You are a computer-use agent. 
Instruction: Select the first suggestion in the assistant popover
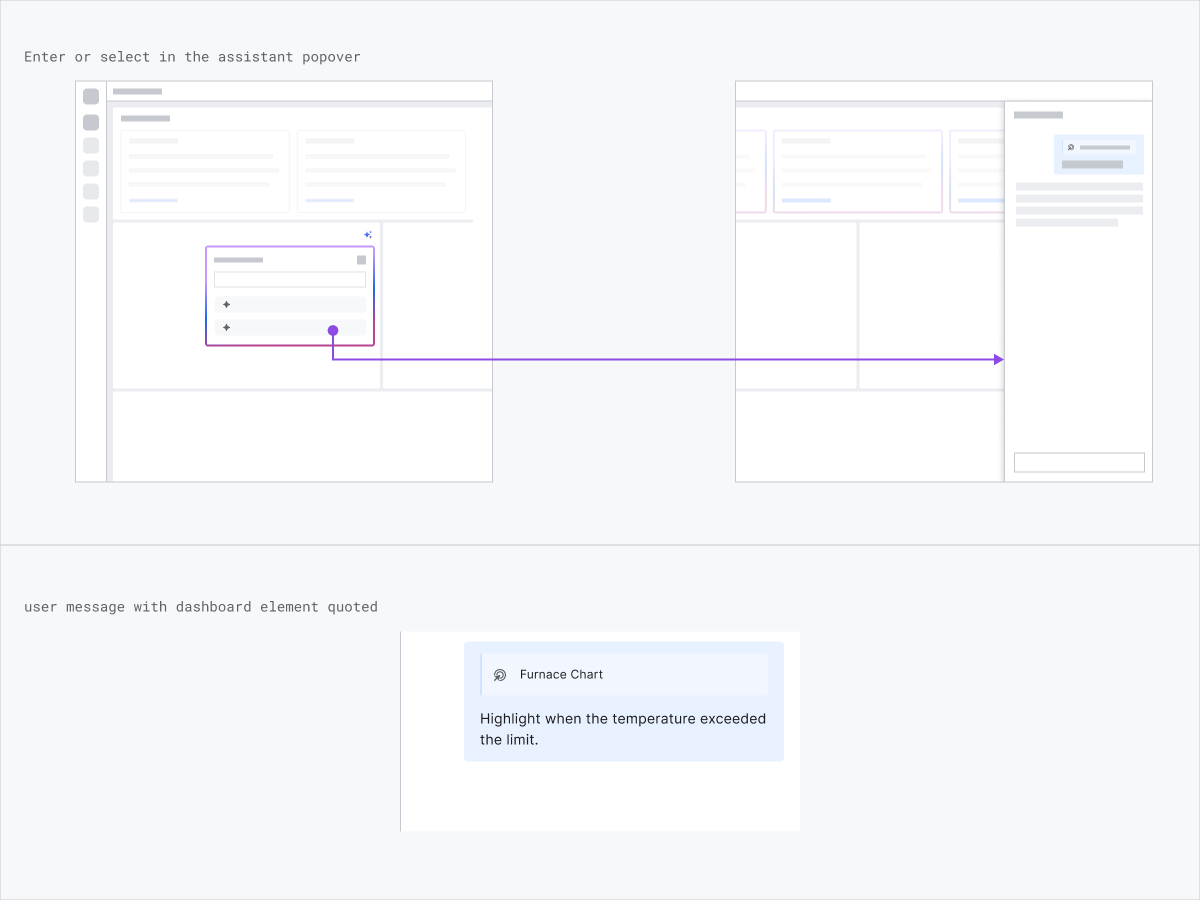pos(290,304)
